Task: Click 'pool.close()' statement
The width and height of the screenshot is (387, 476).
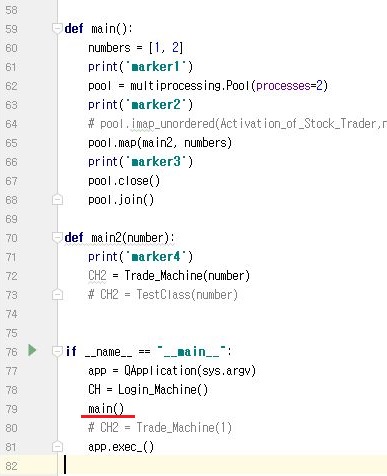Action: [x=124, y=181]
